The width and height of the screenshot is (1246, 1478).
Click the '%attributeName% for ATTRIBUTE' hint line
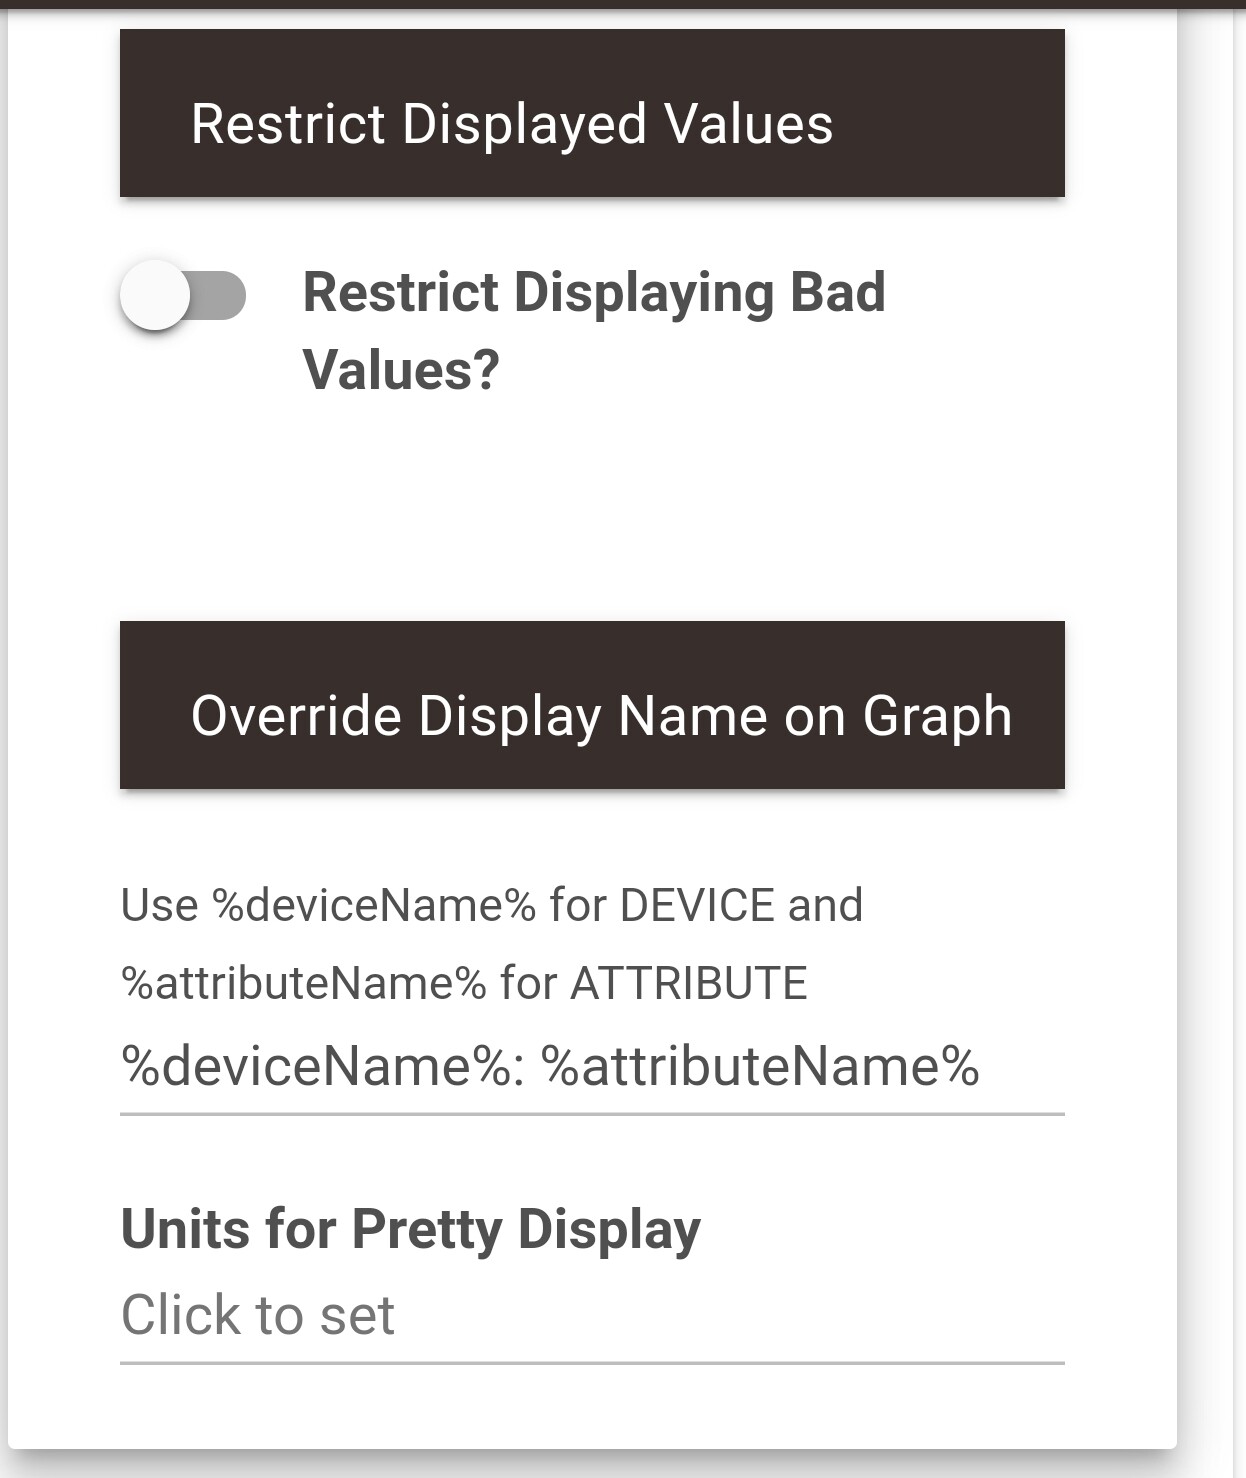[463, 983]
